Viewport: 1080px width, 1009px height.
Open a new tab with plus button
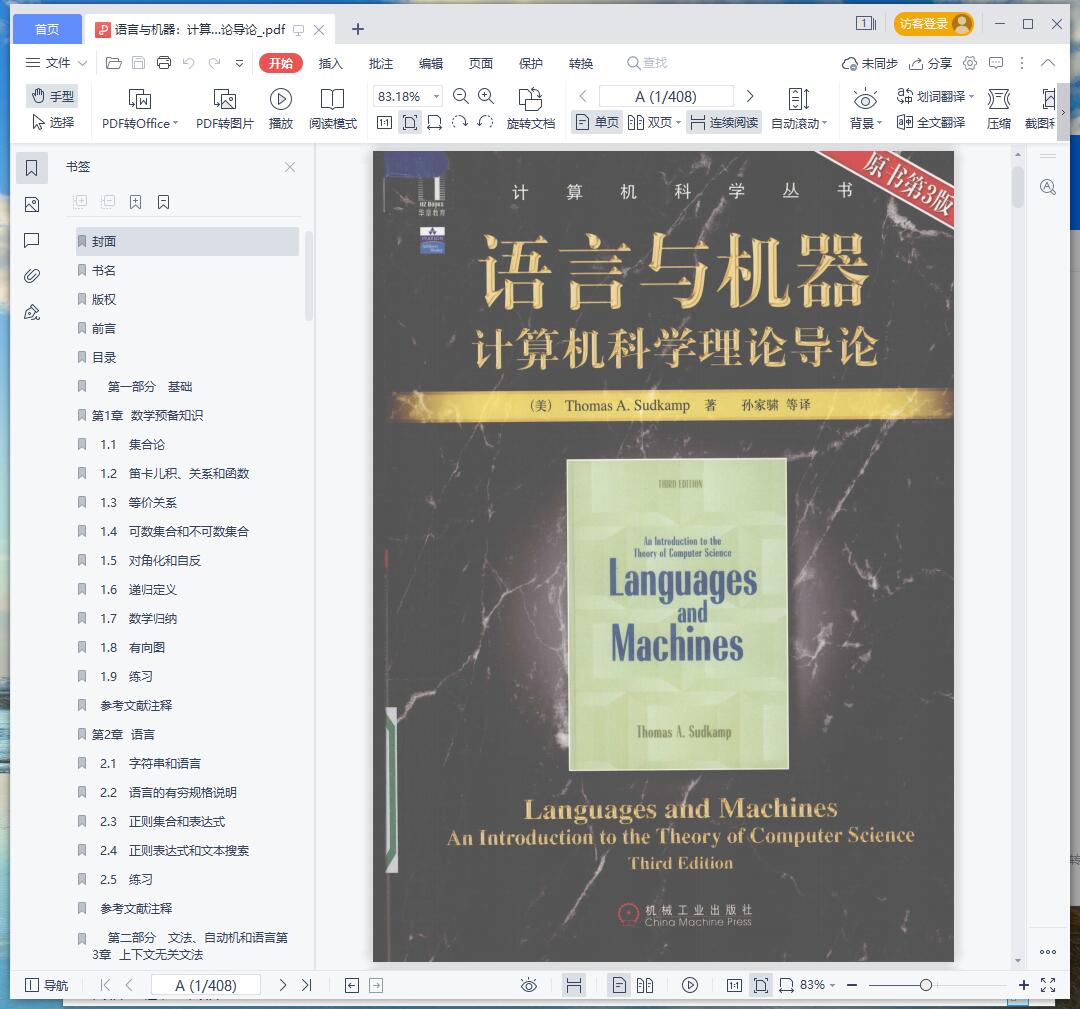(x=357, y=29)
